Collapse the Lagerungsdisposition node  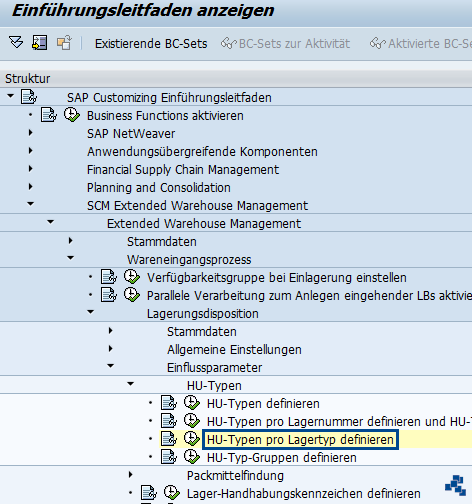click(x=91, y=312)
